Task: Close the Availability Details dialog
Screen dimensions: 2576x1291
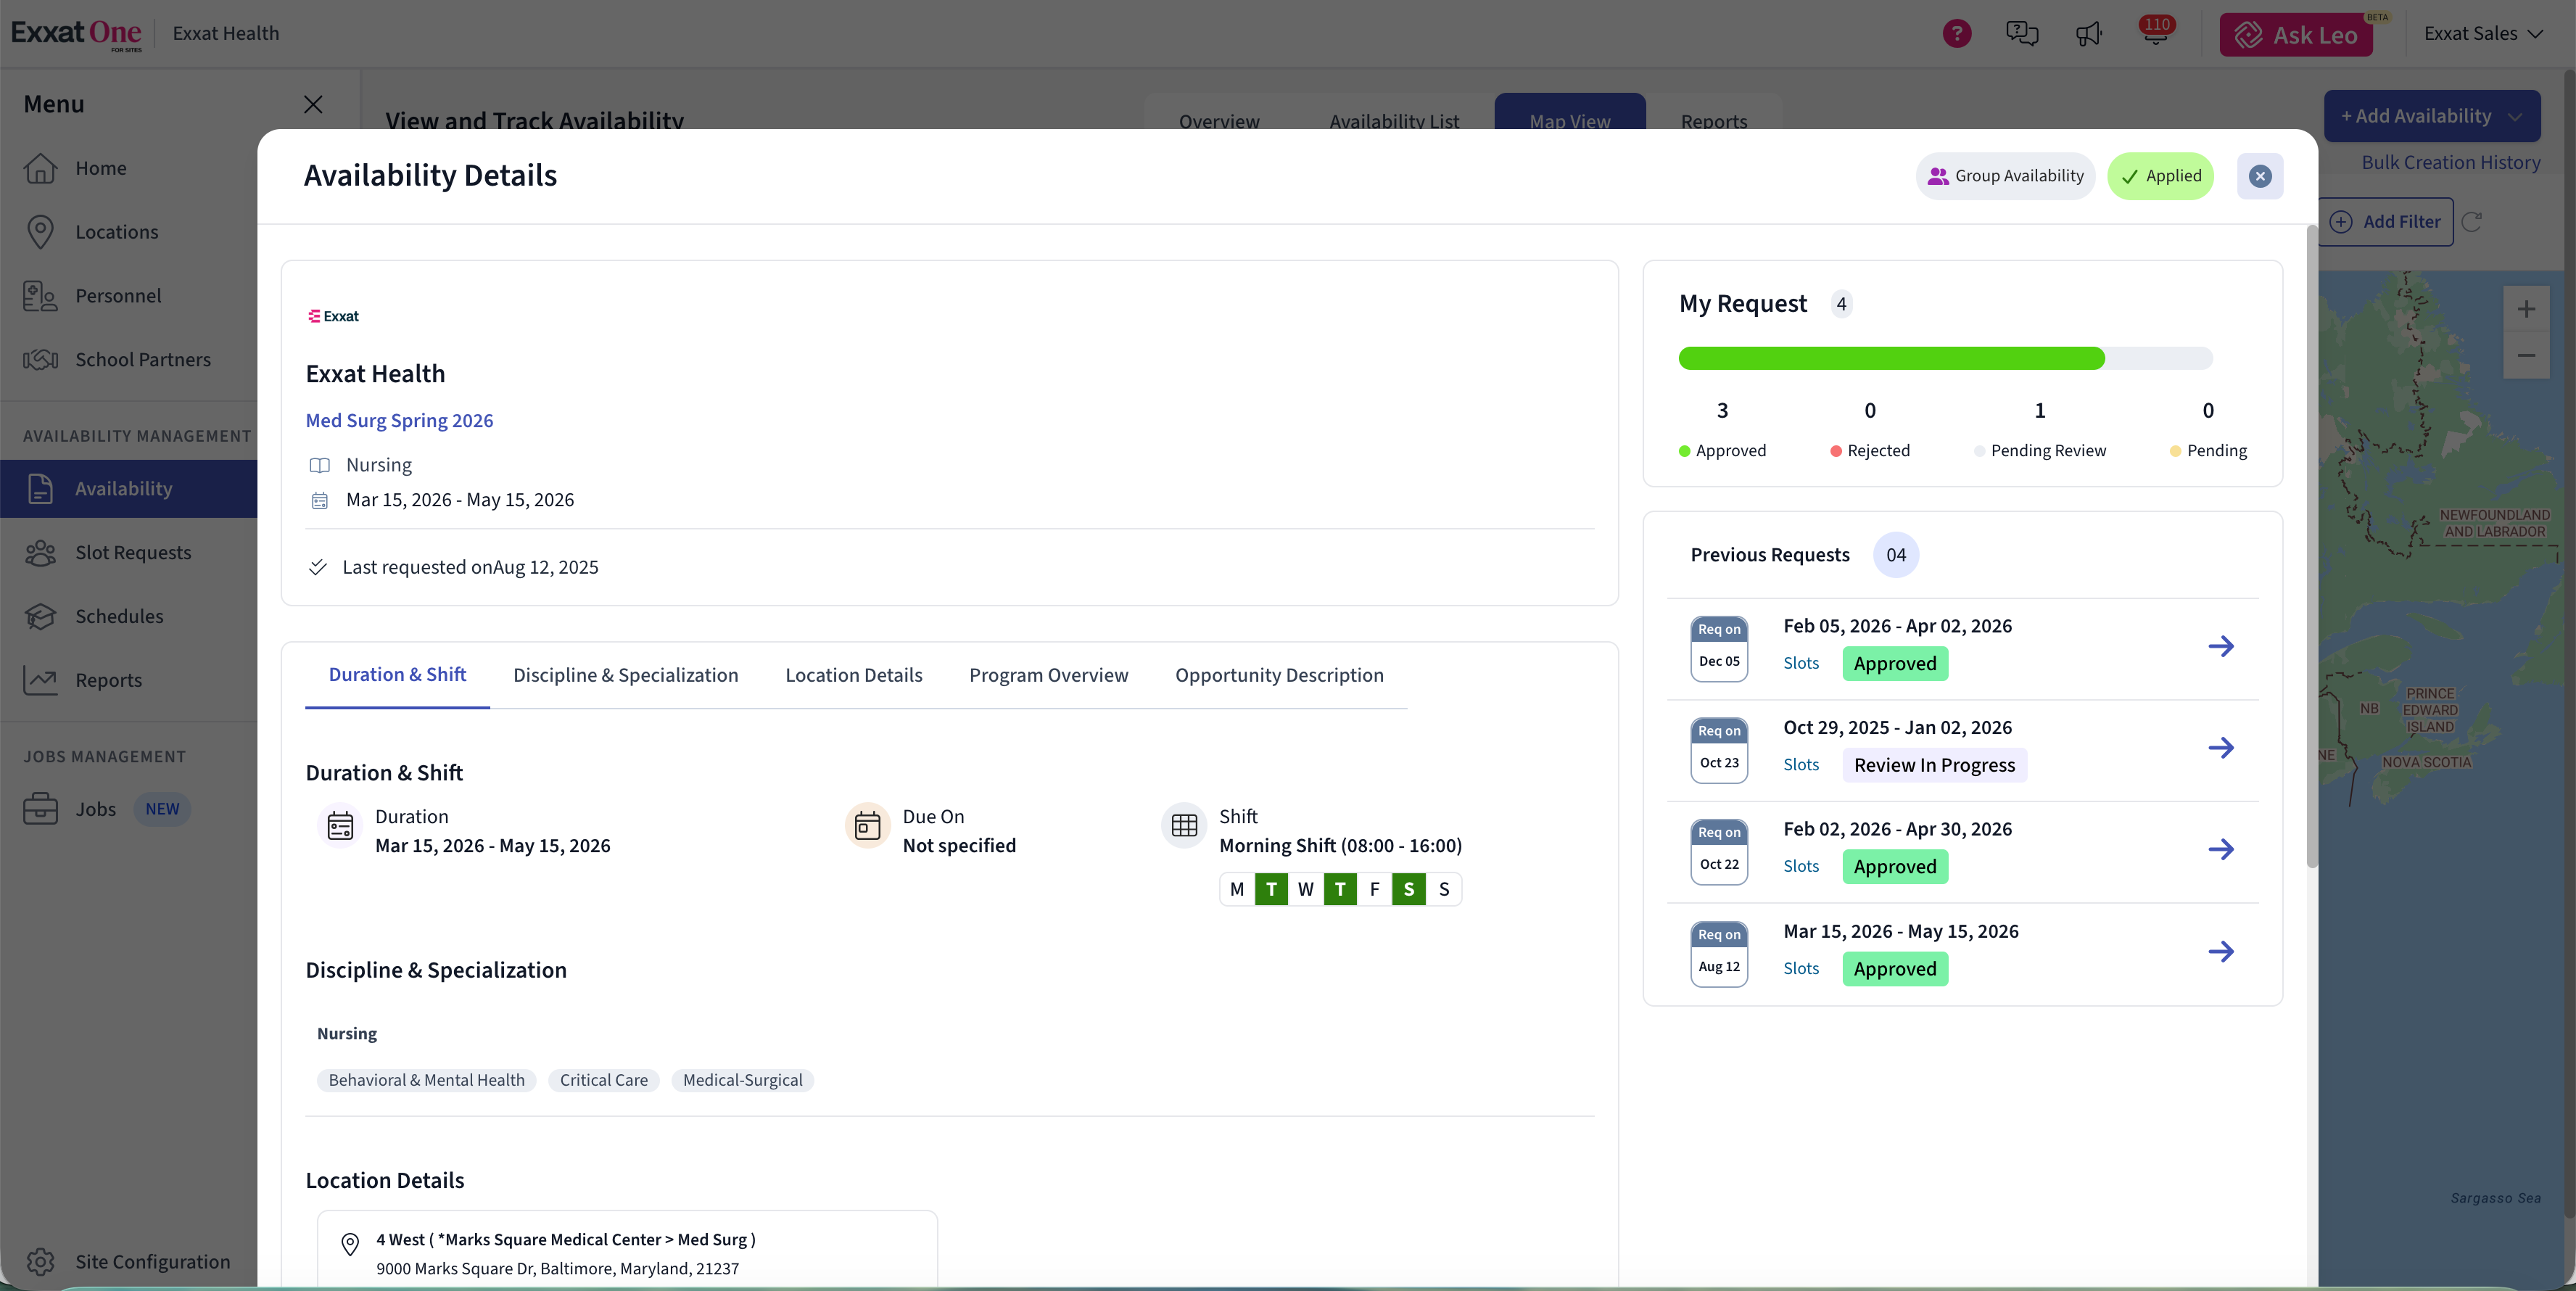Action: tap(2259, 176)
